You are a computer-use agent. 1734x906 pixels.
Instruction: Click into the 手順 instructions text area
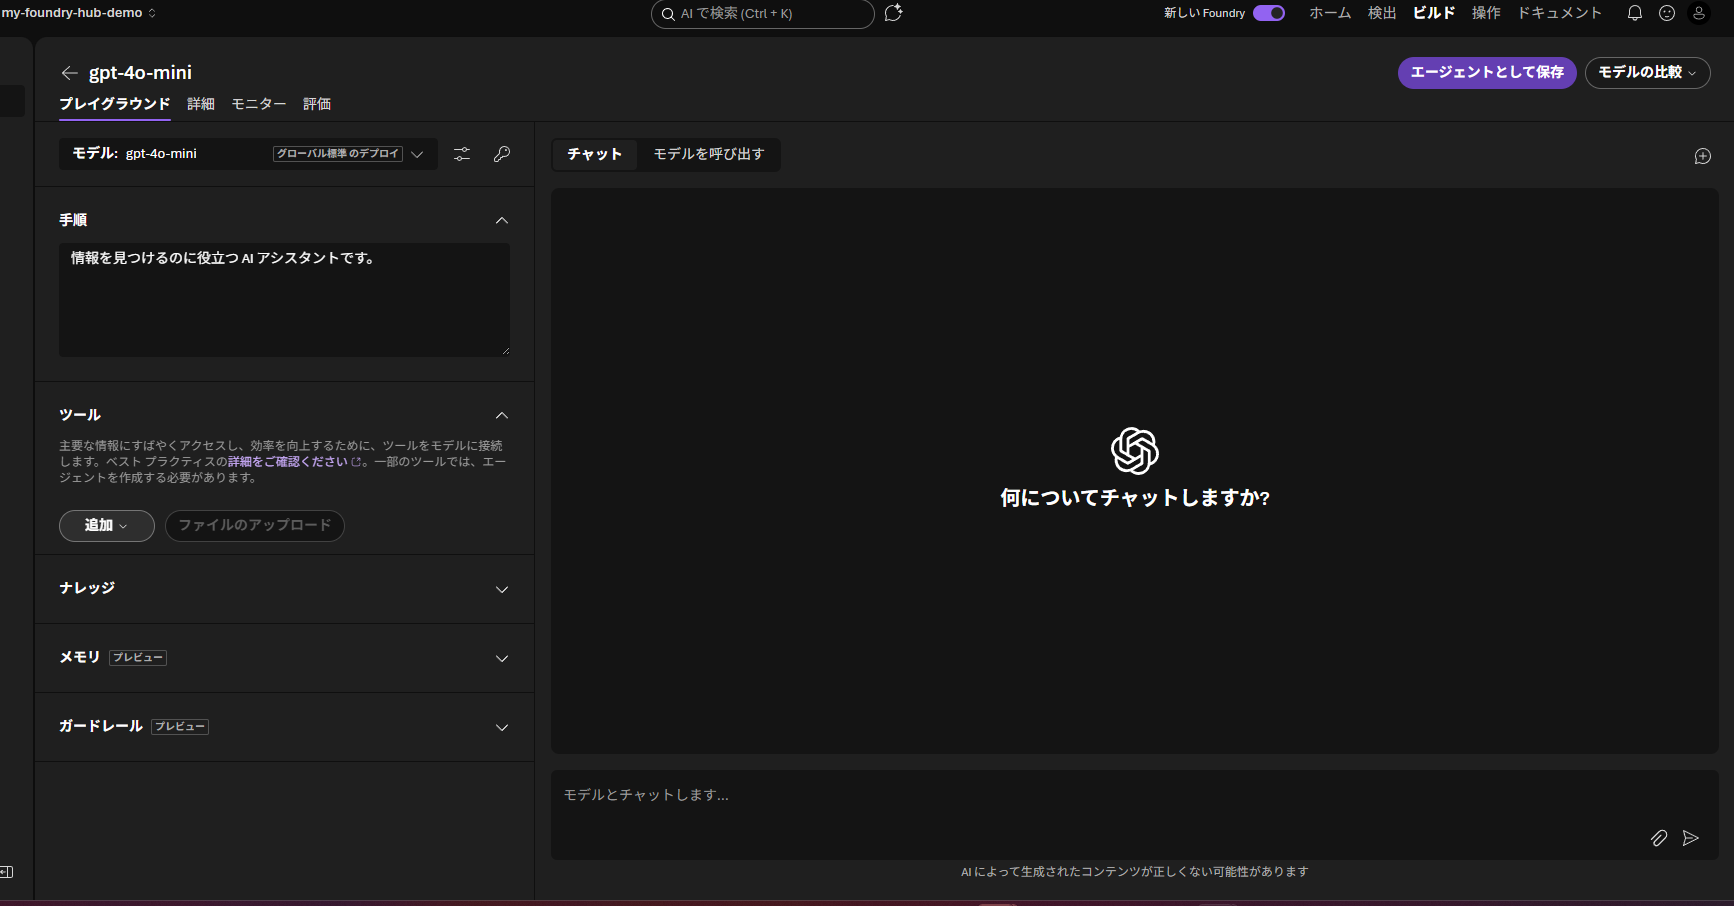click(x=284, y=300)
